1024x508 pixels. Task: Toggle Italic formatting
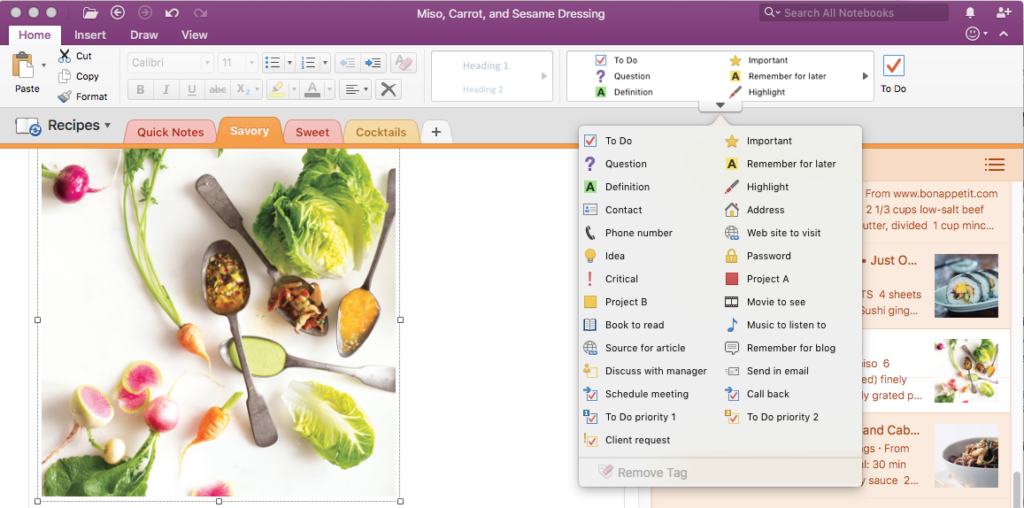pyautogui.click(x=166, y=89)
